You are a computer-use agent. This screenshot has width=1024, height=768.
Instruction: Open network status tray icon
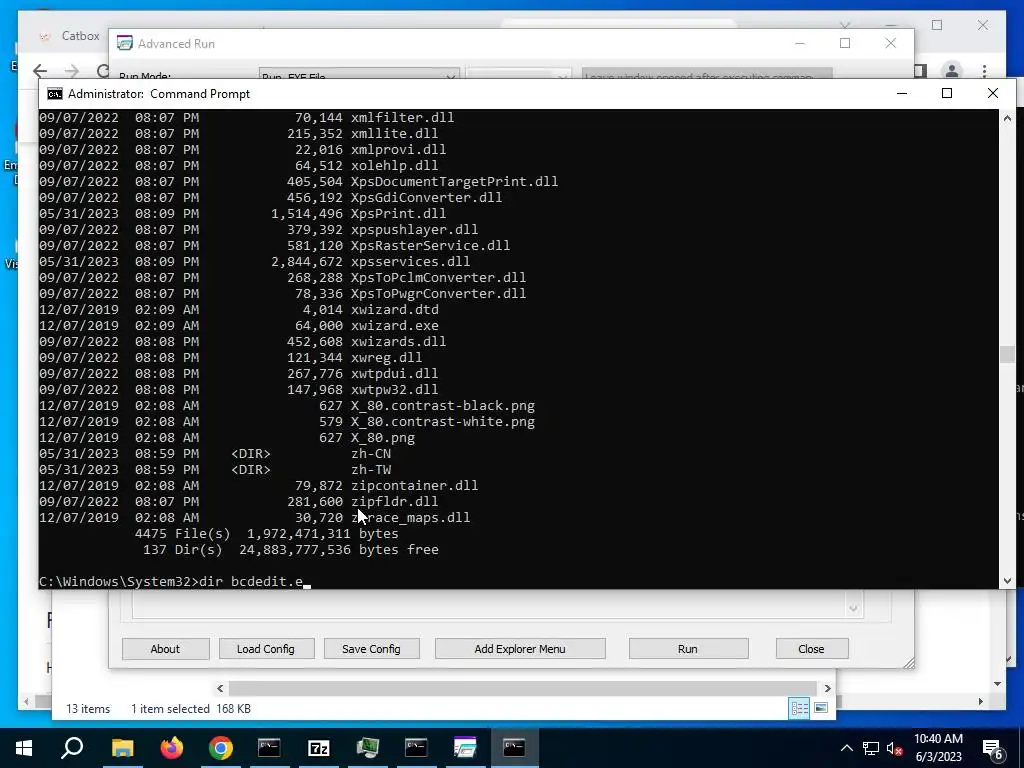[871, 748]
